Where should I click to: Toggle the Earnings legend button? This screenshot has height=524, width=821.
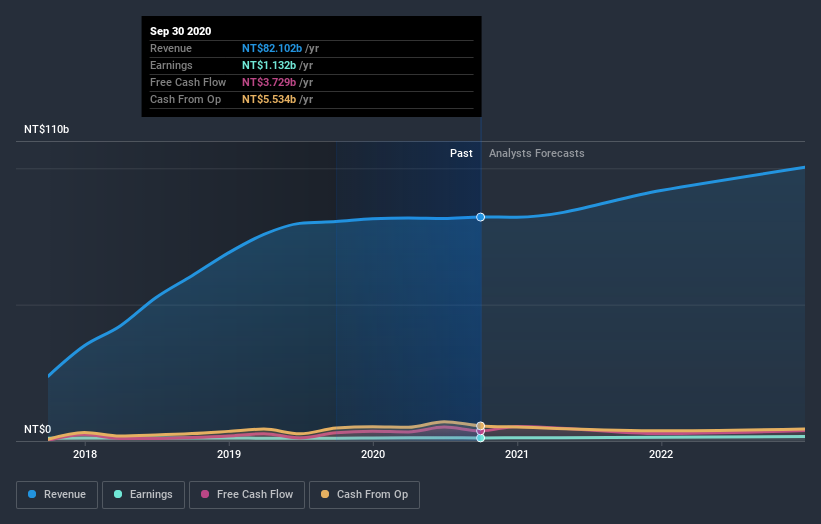point(143,495)
